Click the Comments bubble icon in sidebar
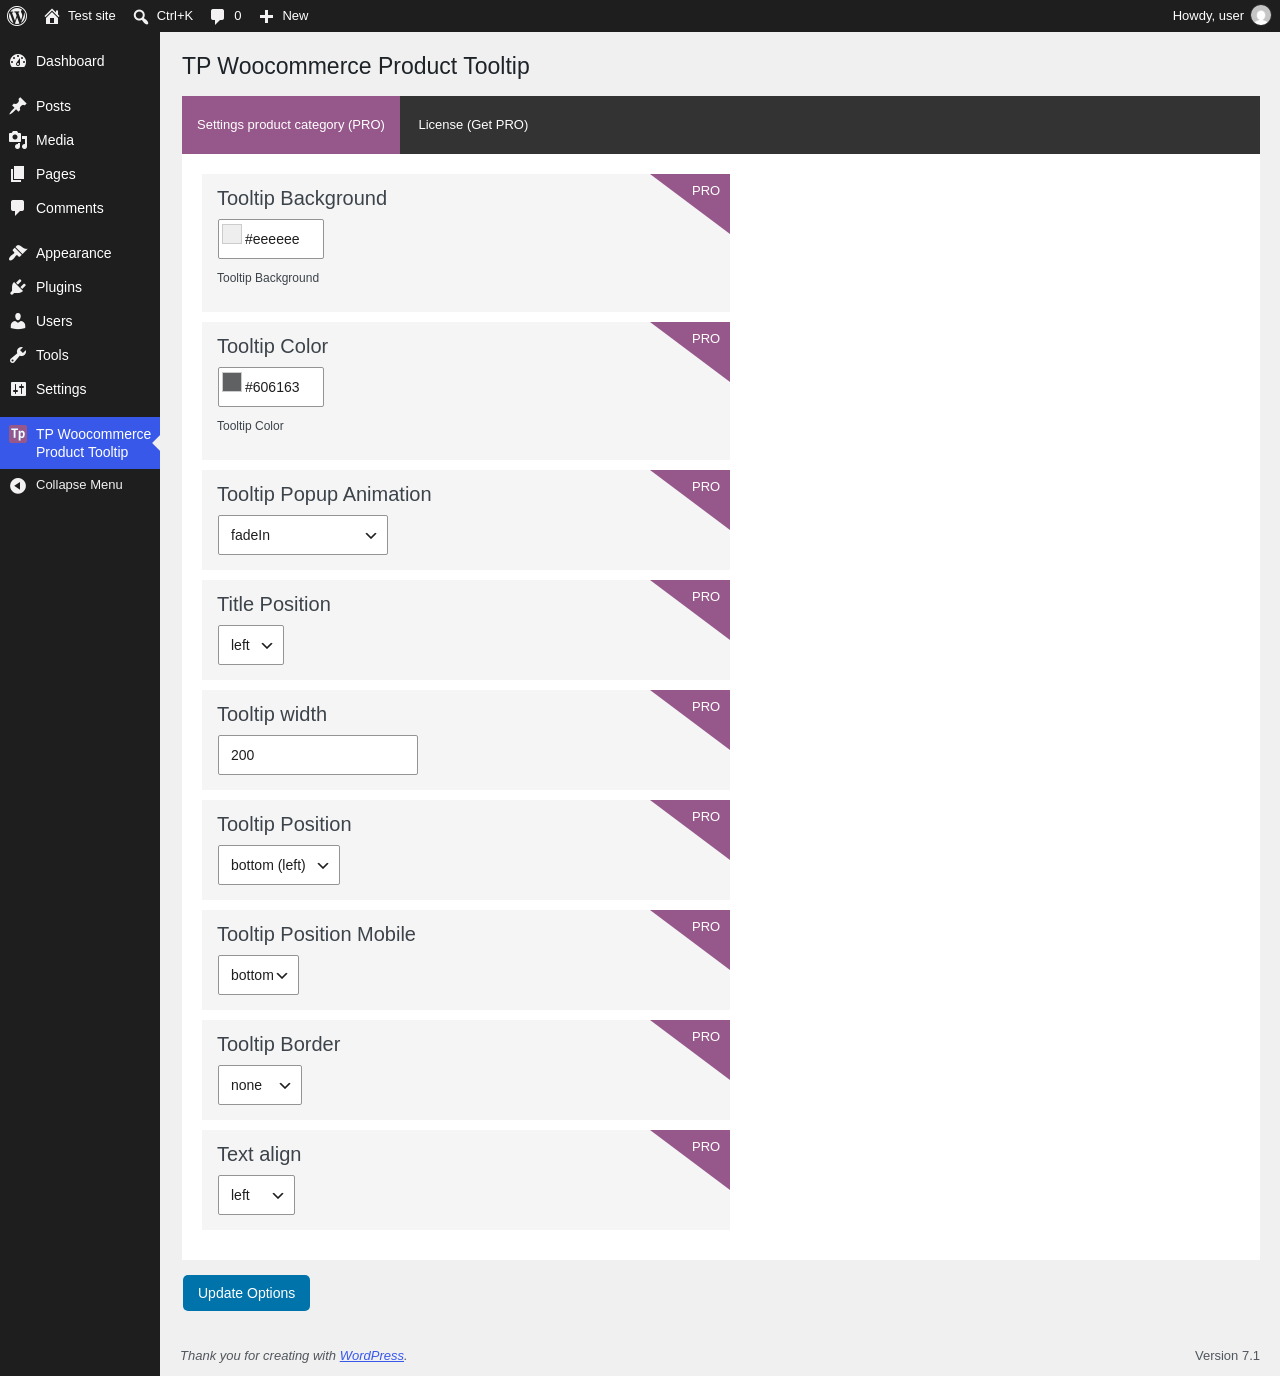 [18, 208]
